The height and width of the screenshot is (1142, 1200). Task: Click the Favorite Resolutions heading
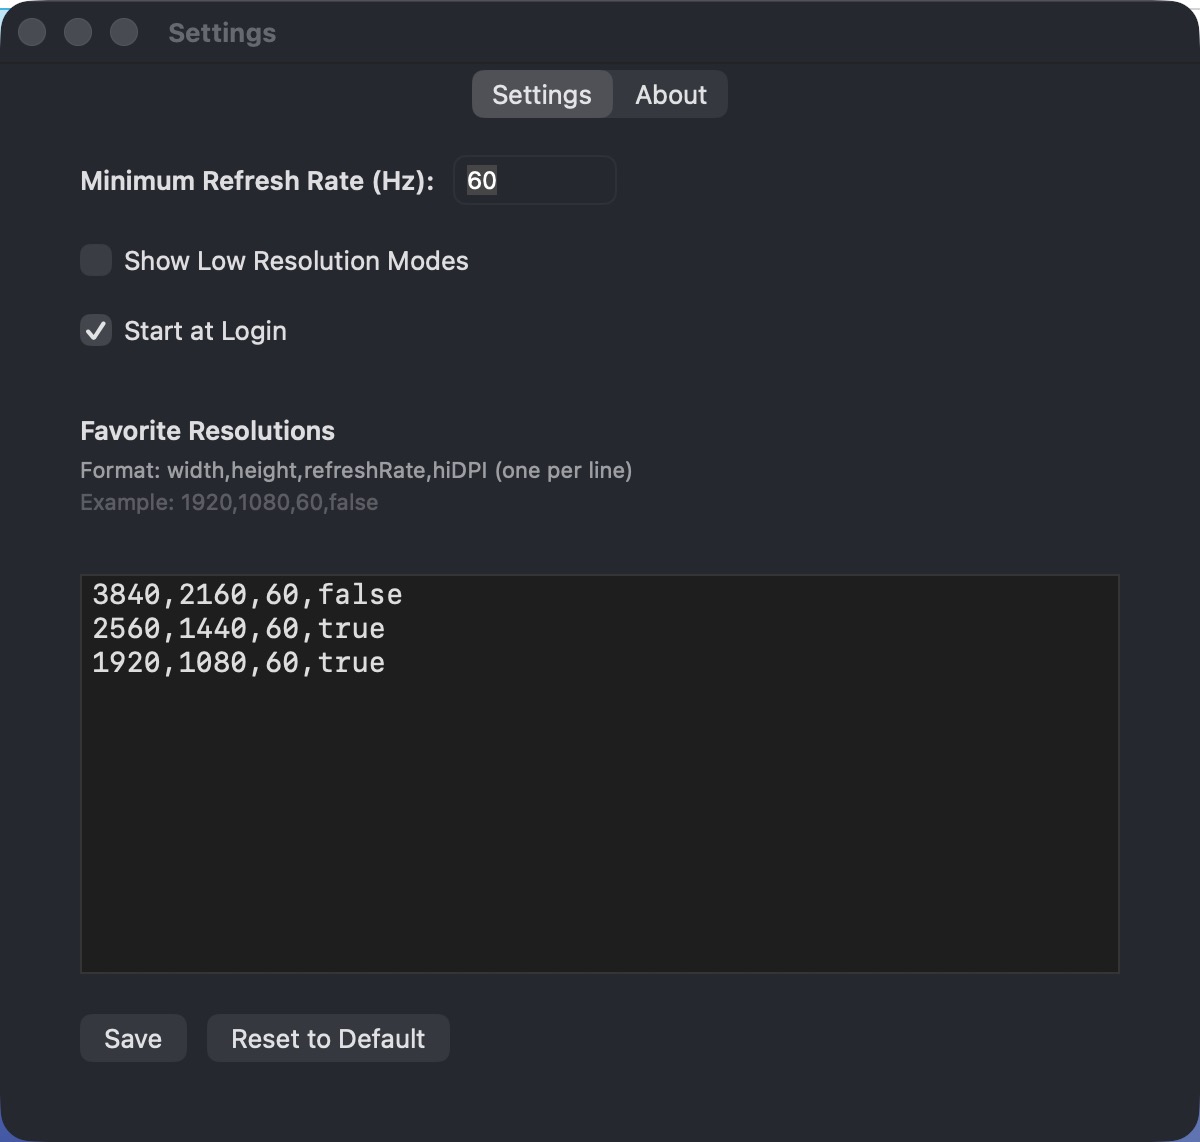tap(207, 431)
